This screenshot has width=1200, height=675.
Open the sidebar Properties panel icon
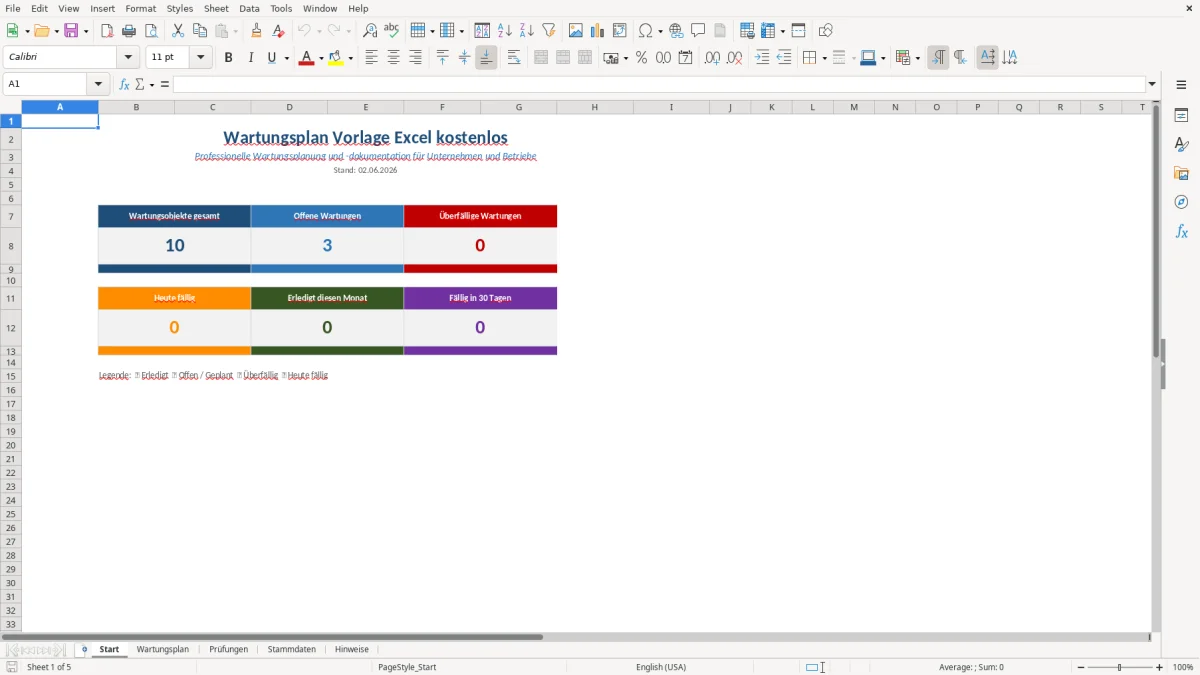click(x=1181, y=116)
